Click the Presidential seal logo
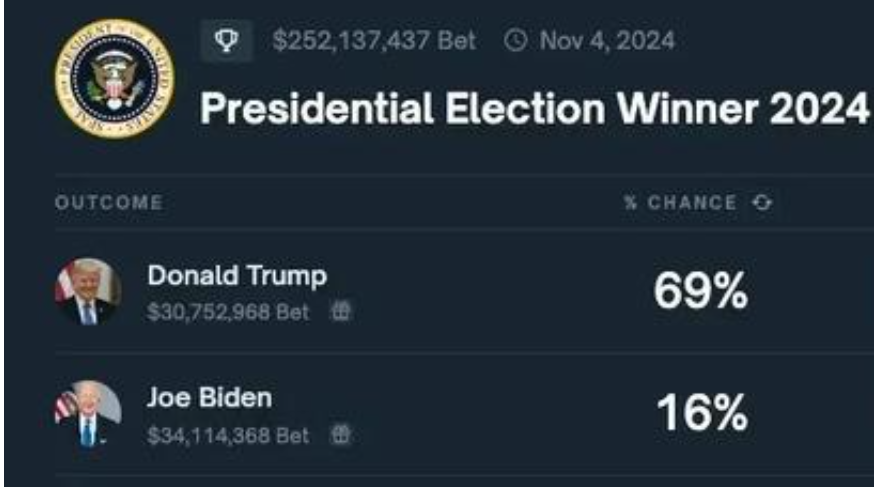The width and height of the screenshot is (874, 487). 114,78
